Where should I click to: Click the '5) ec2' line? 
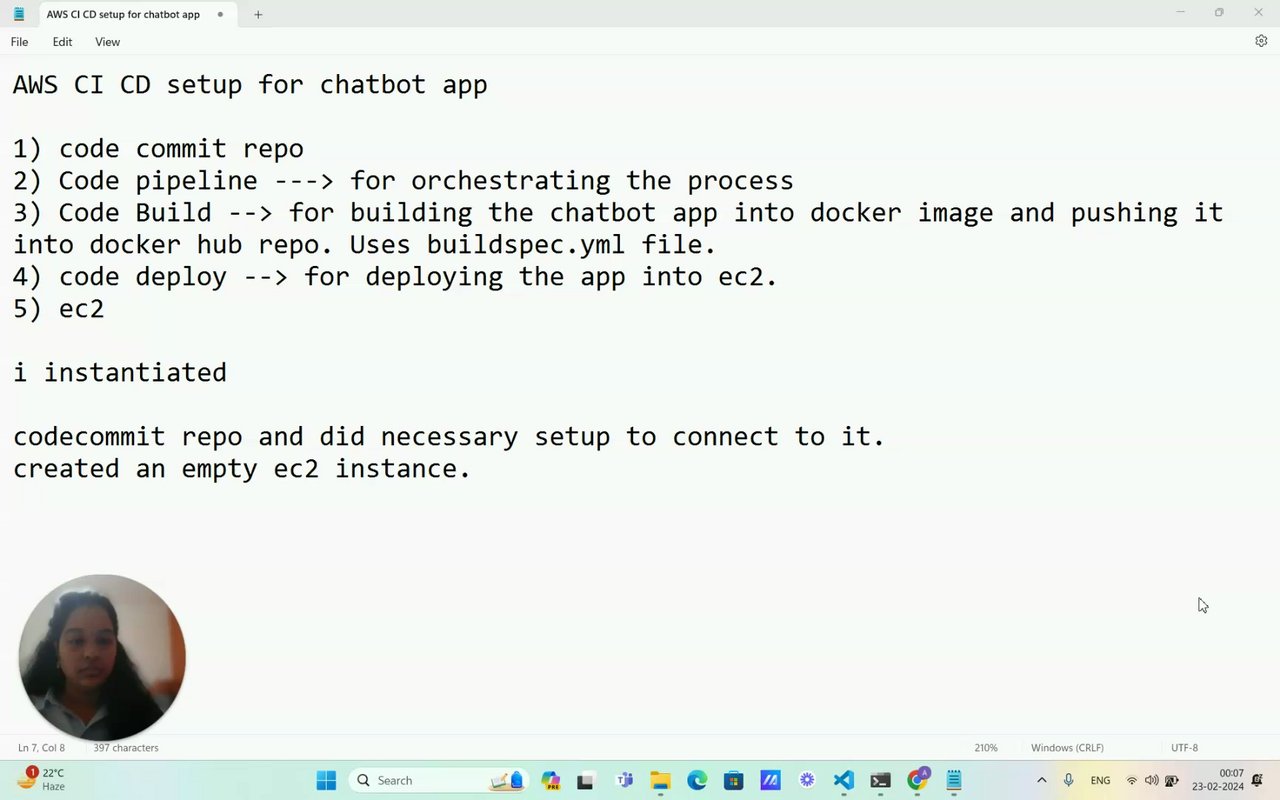click(58, 309)
